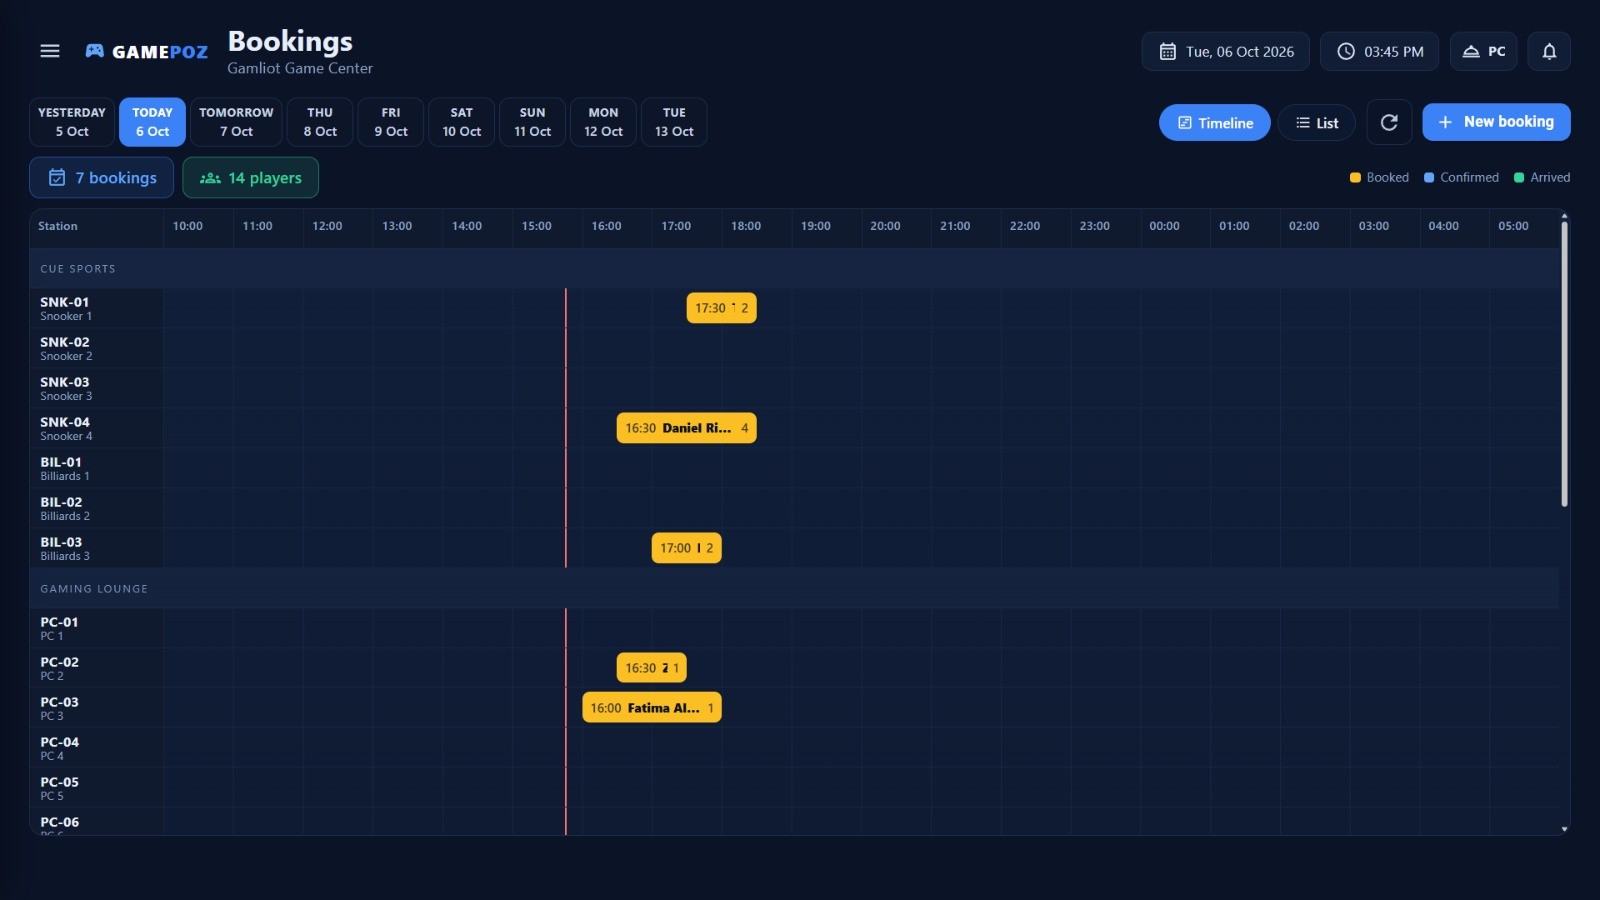This screenshot has height=900, width=1600.
Task: Open the PC station type selector
Action: click(x=1484, y=51)
